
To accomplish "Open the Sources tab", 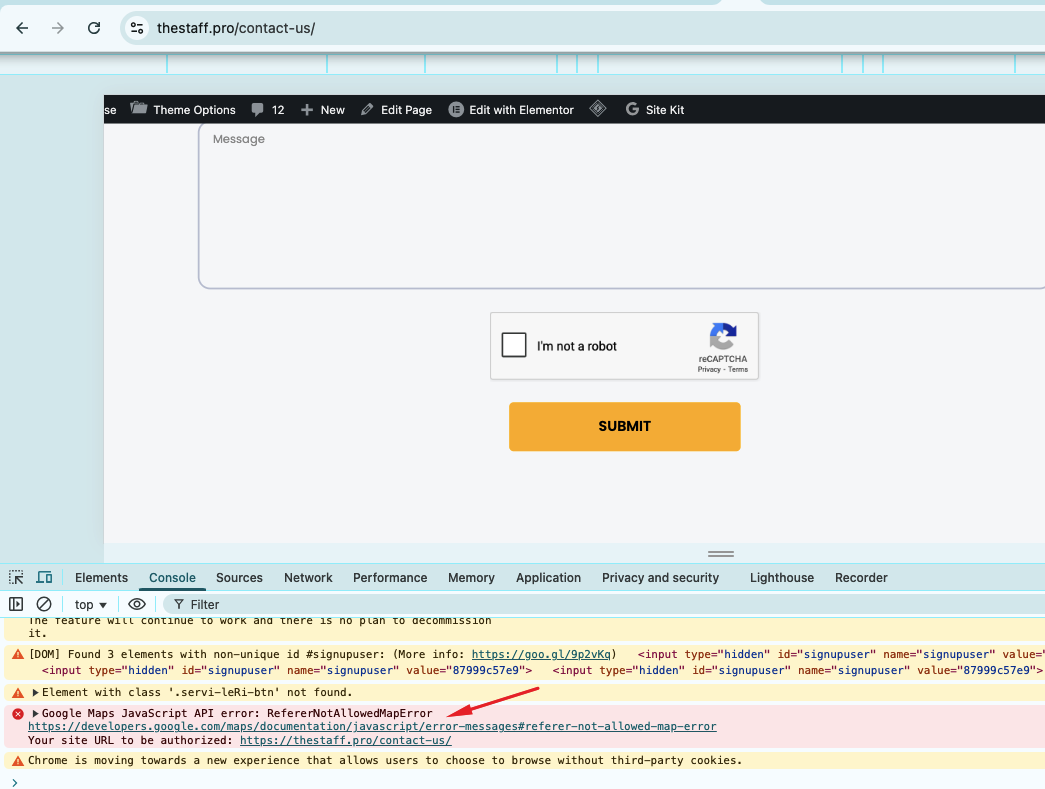I will 239,578.
